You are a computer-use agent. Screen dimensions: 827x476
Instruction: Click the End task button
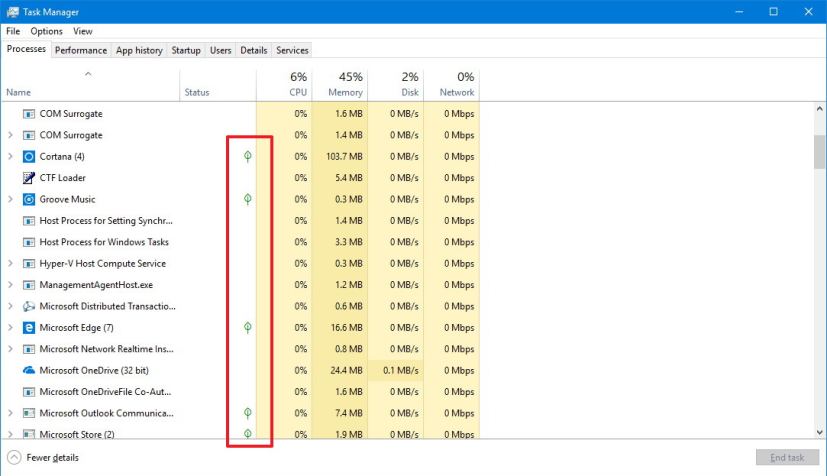pos(787,458)
